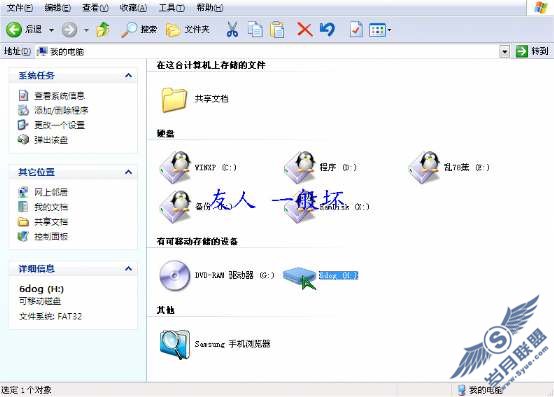Select the 程序 (D:) drive icon
This screenshot has height=397, width=554.
click(x=300, y=167)
